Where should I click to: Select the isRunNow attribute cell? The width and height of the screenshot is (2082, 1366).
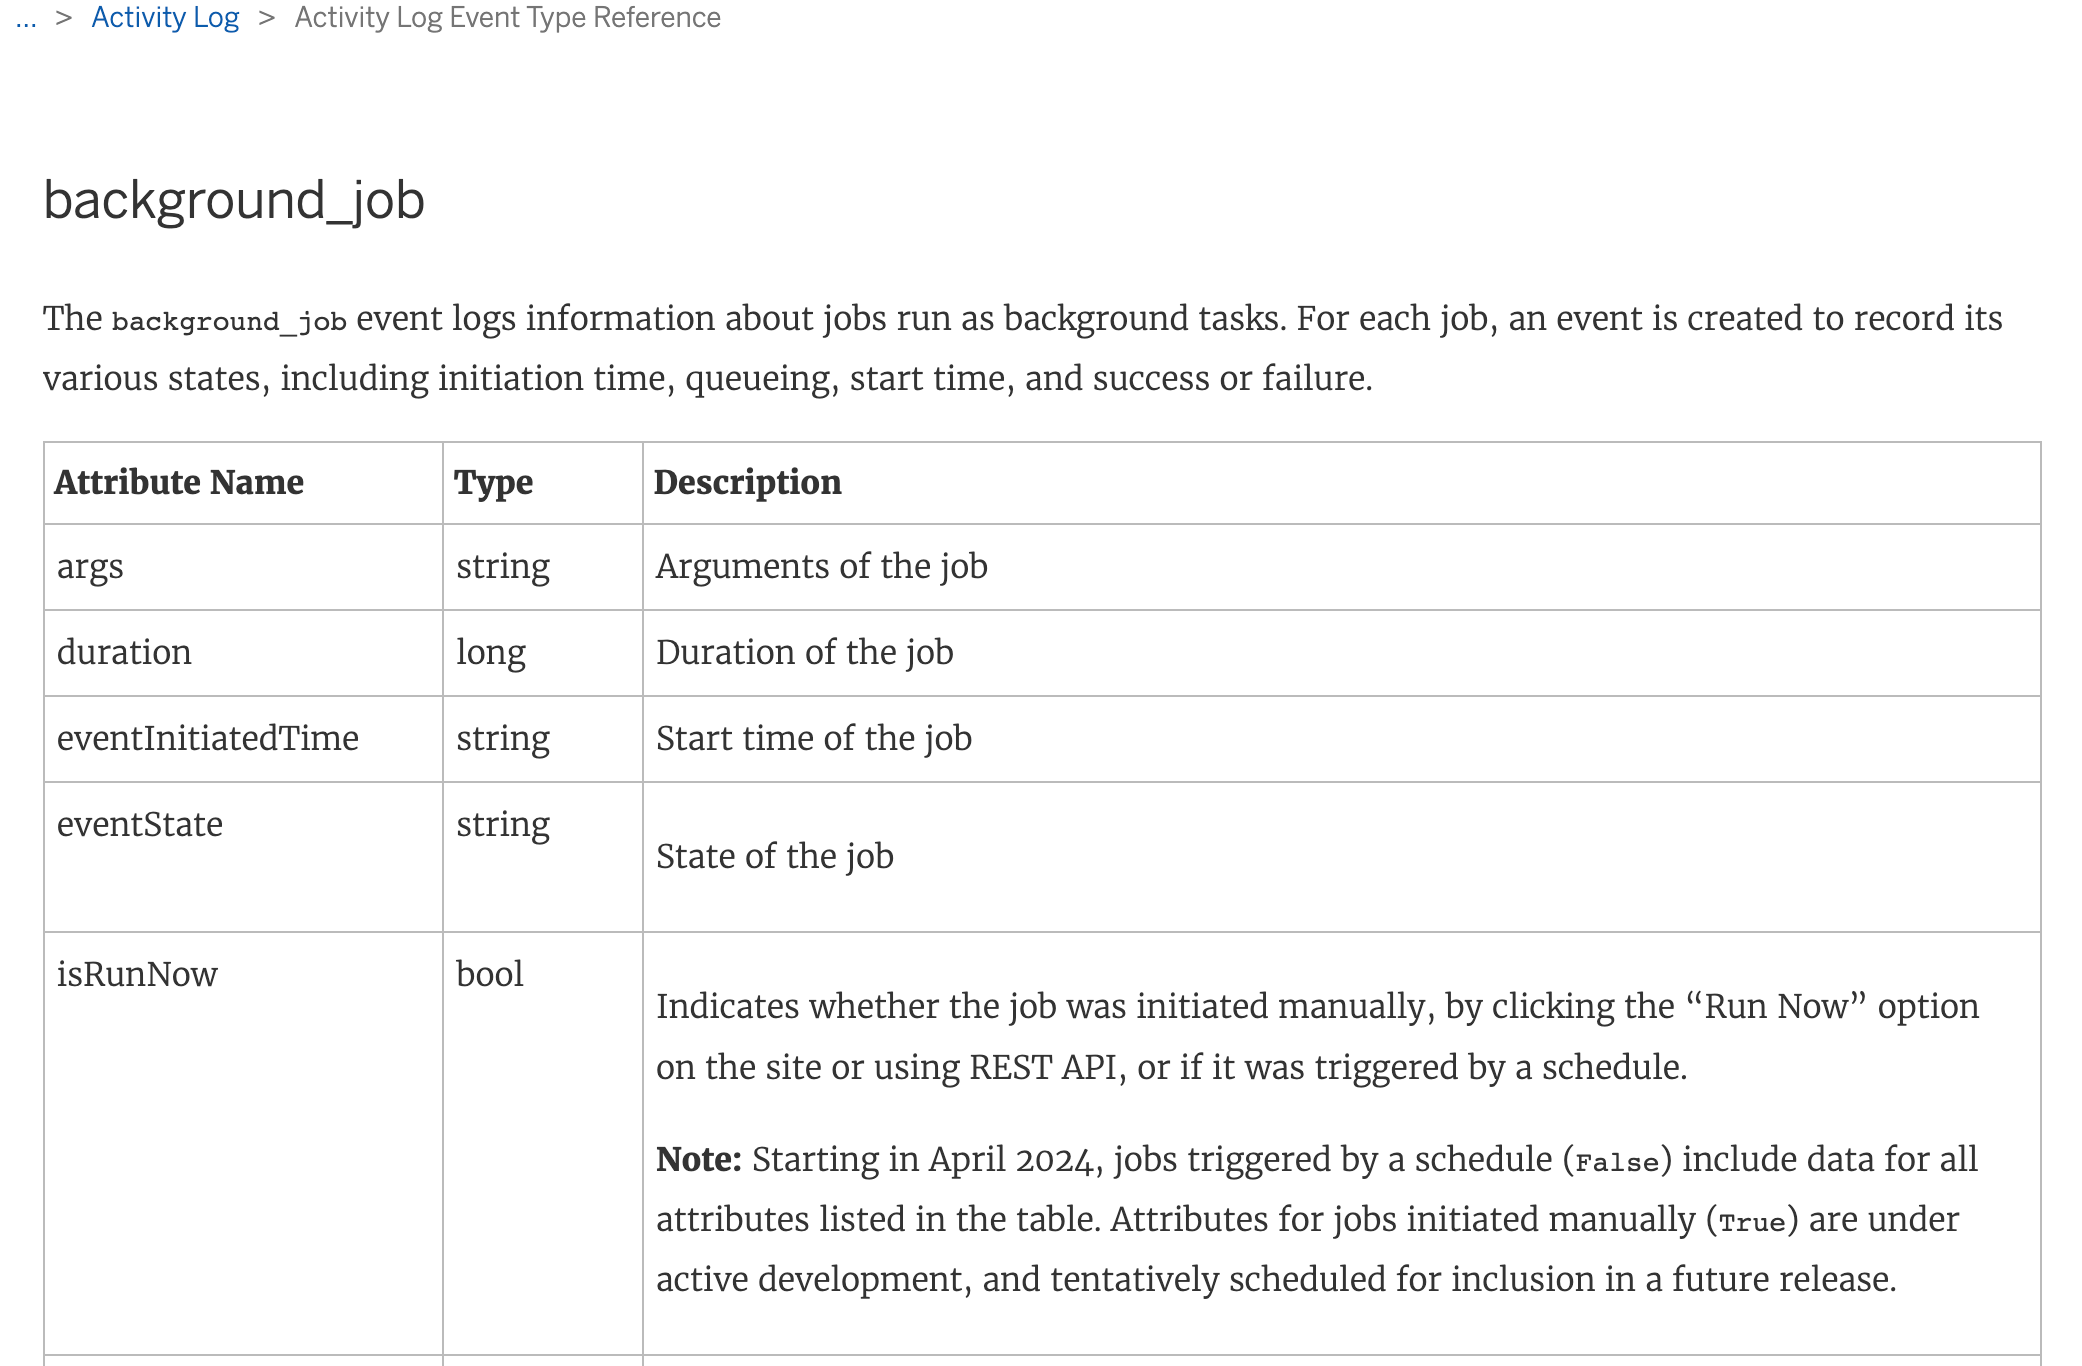point(137,974)
